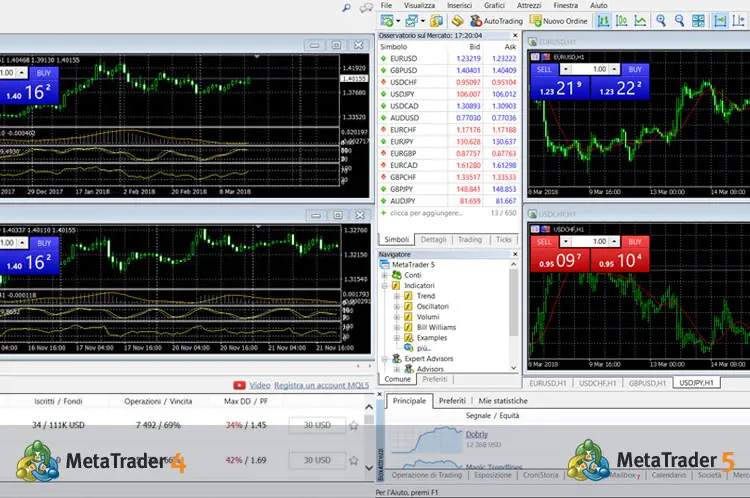
Task: Select the USDJPY,H1 chart tab
Action: [x=696, y=383]
